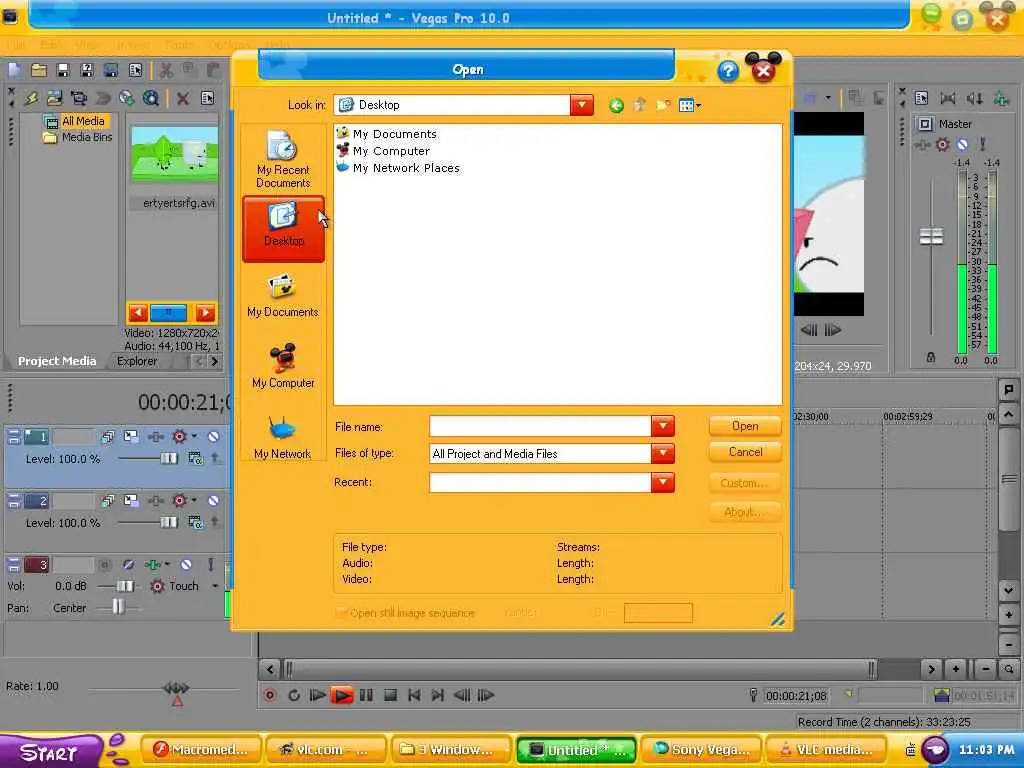The height and width of the screenshot is (768, 1024).
Task: Toggle Invert Phase on audio track 3
Action: tap(128, 564)
